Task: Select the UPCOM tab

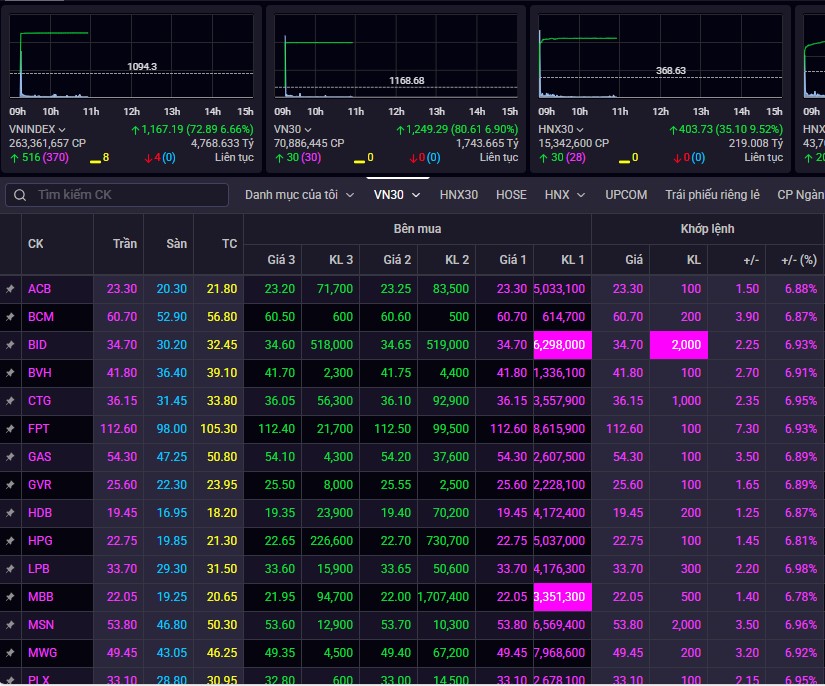Action: 626,195
